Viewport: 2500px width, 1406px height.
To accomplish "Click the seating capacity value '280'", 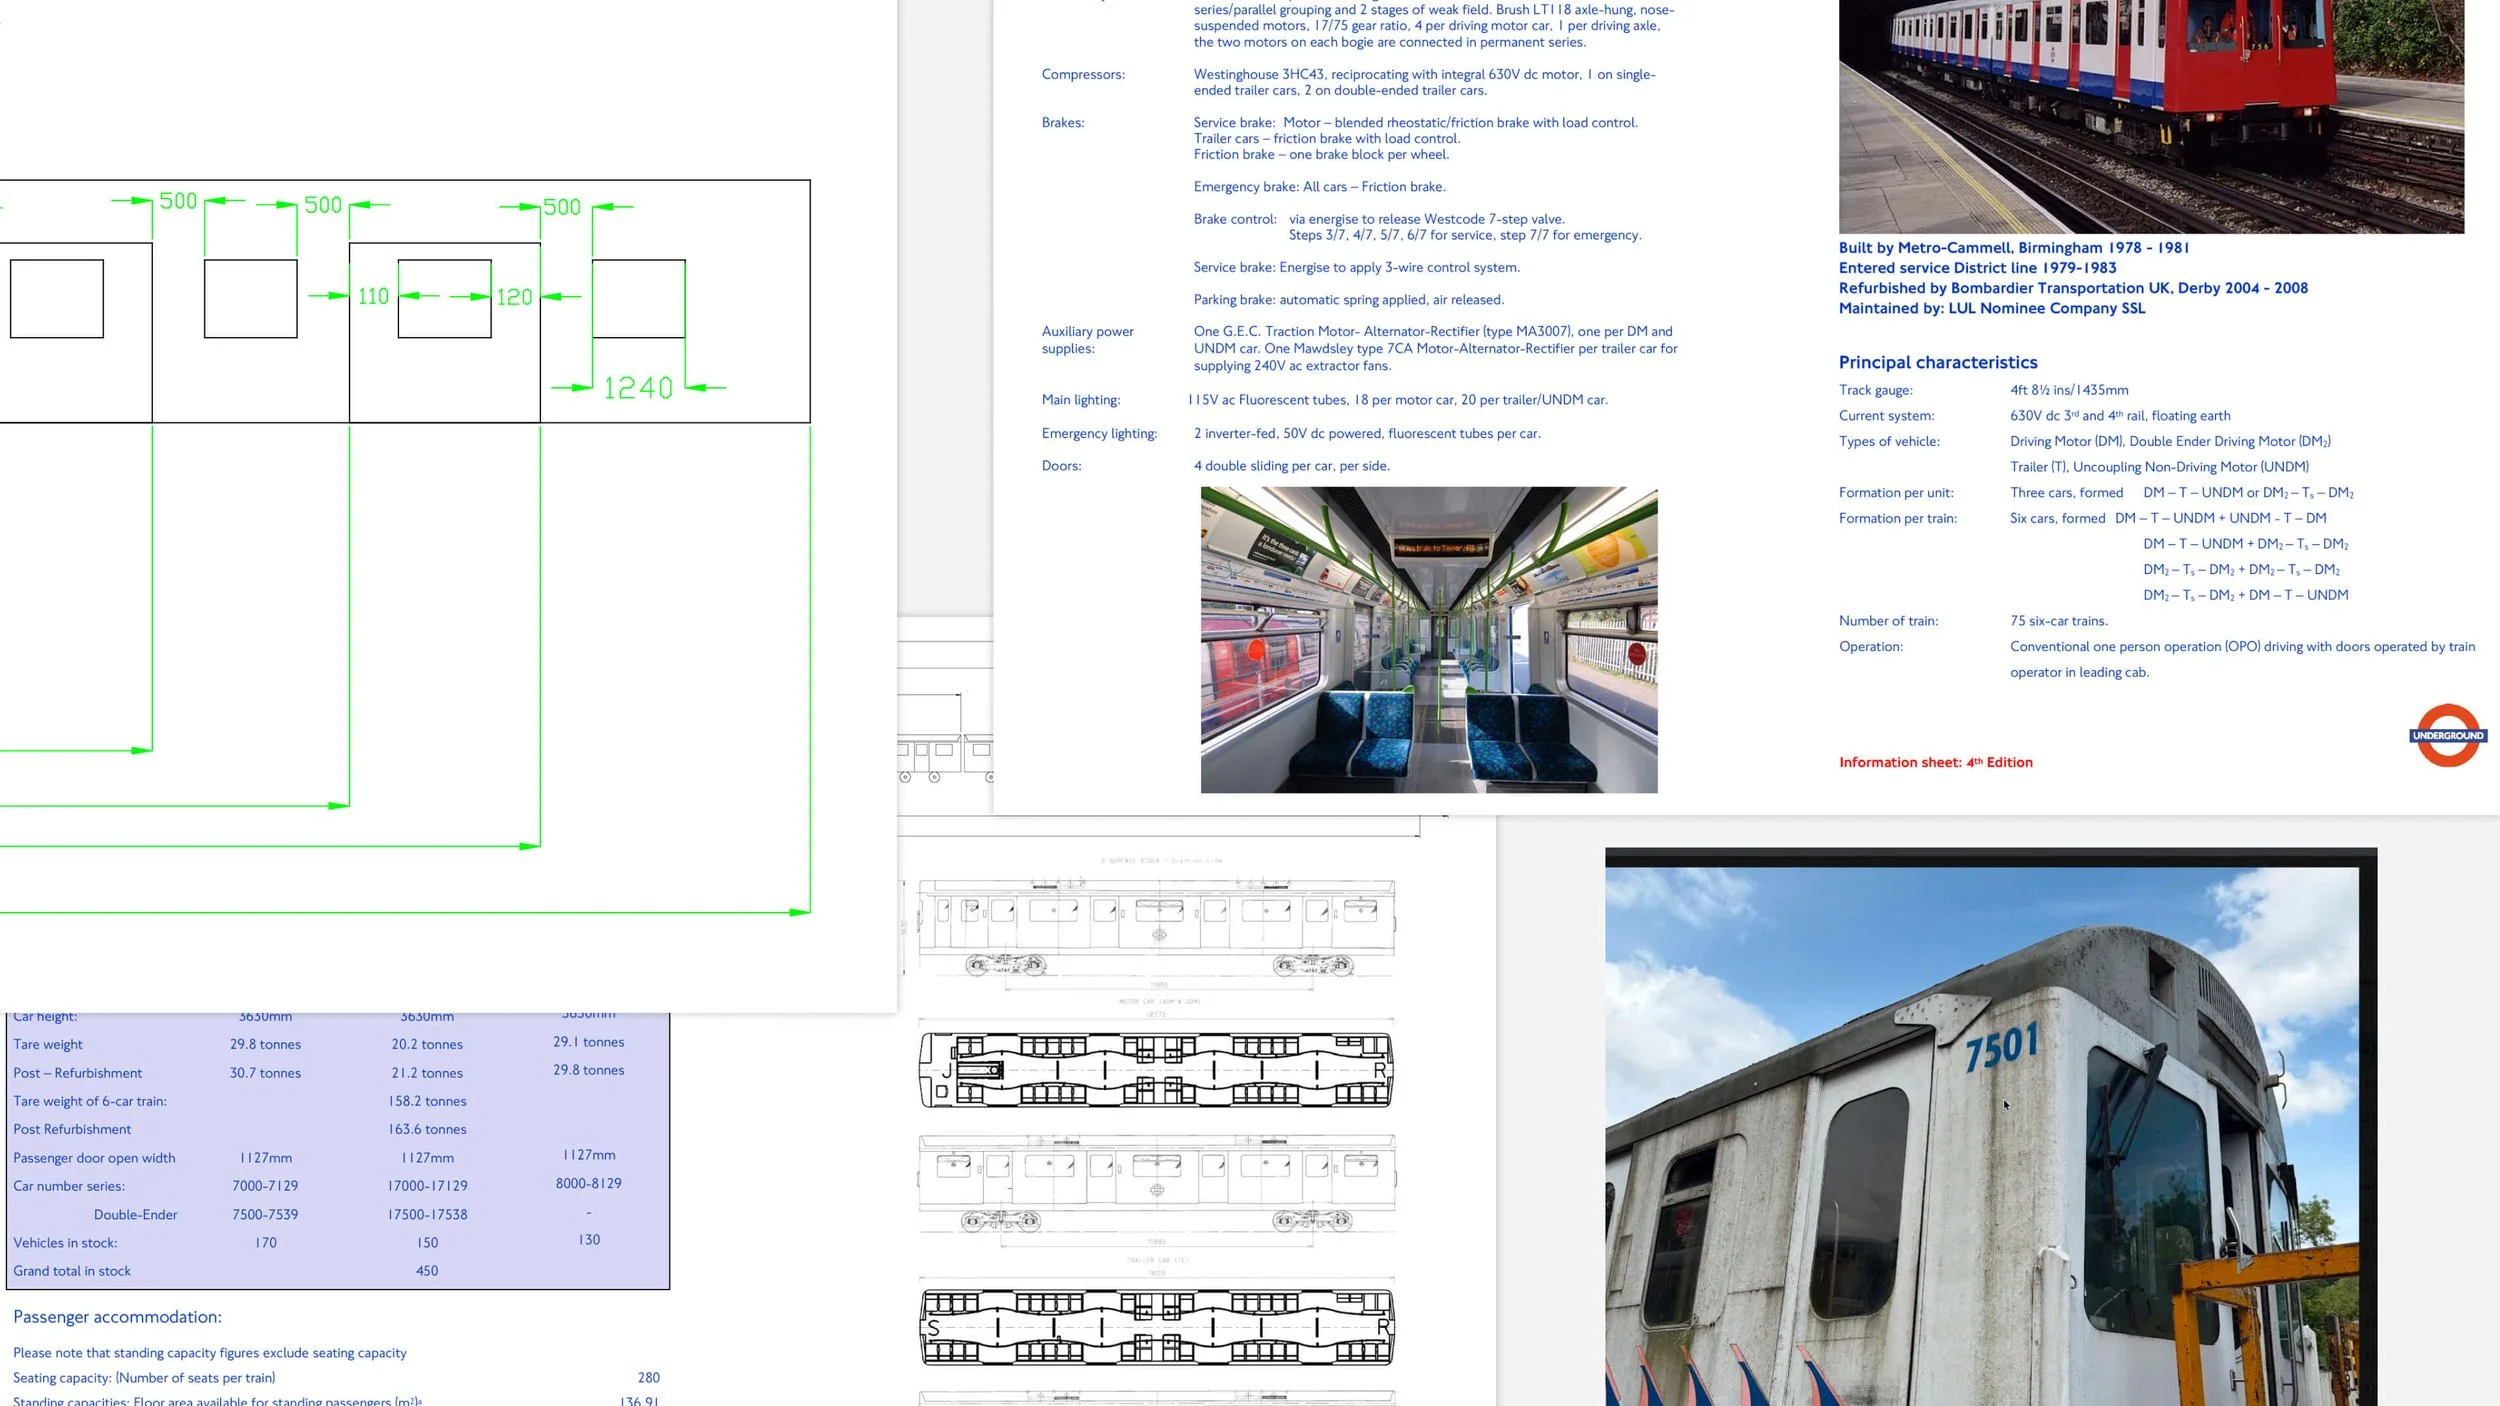I will pos(648,1377).
